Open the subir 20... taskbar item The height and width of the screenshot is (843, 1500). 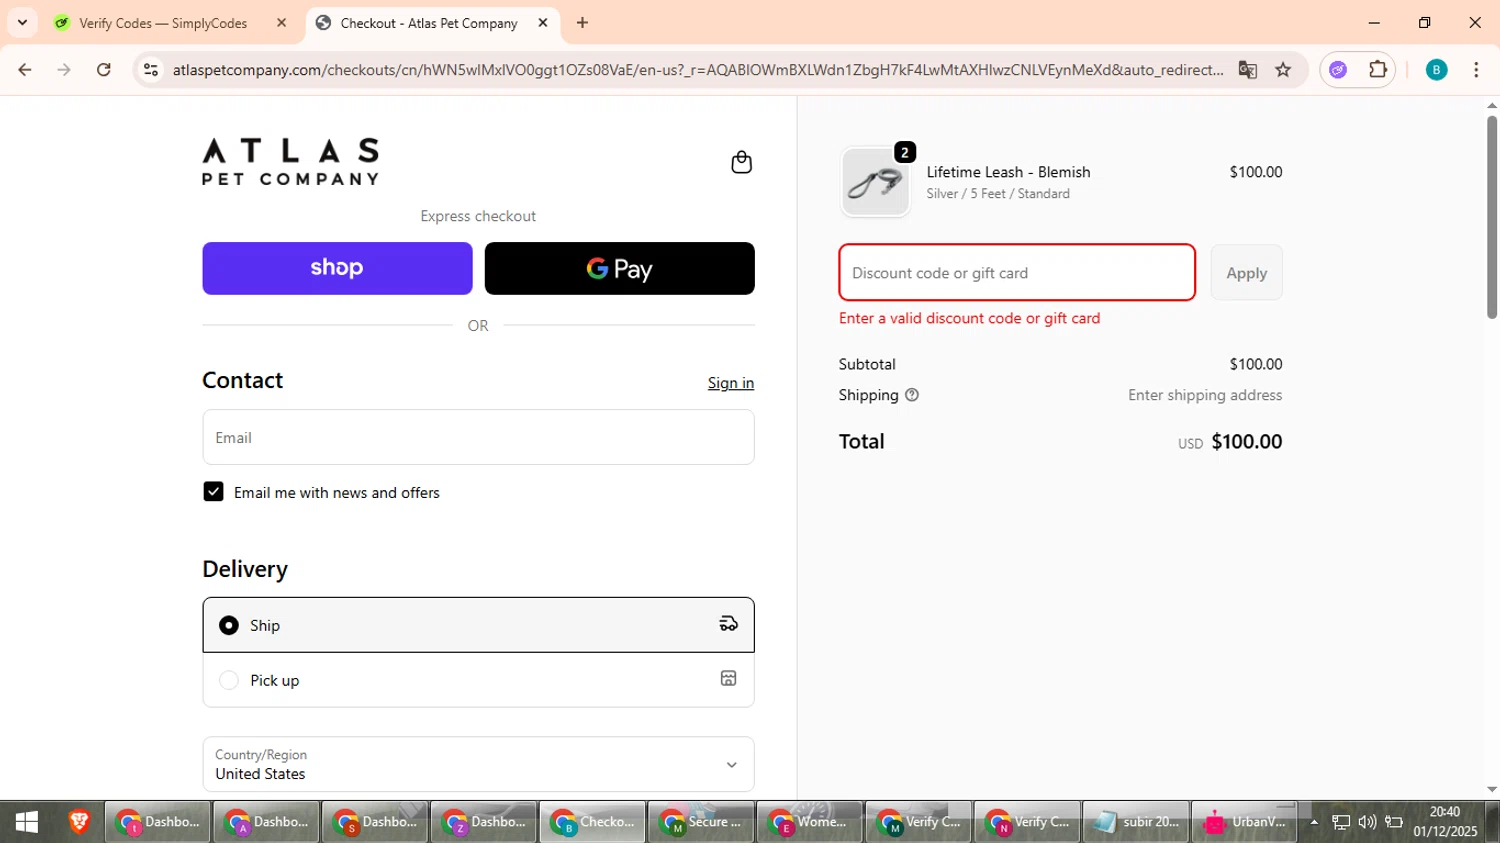(x=1136, y=822)
